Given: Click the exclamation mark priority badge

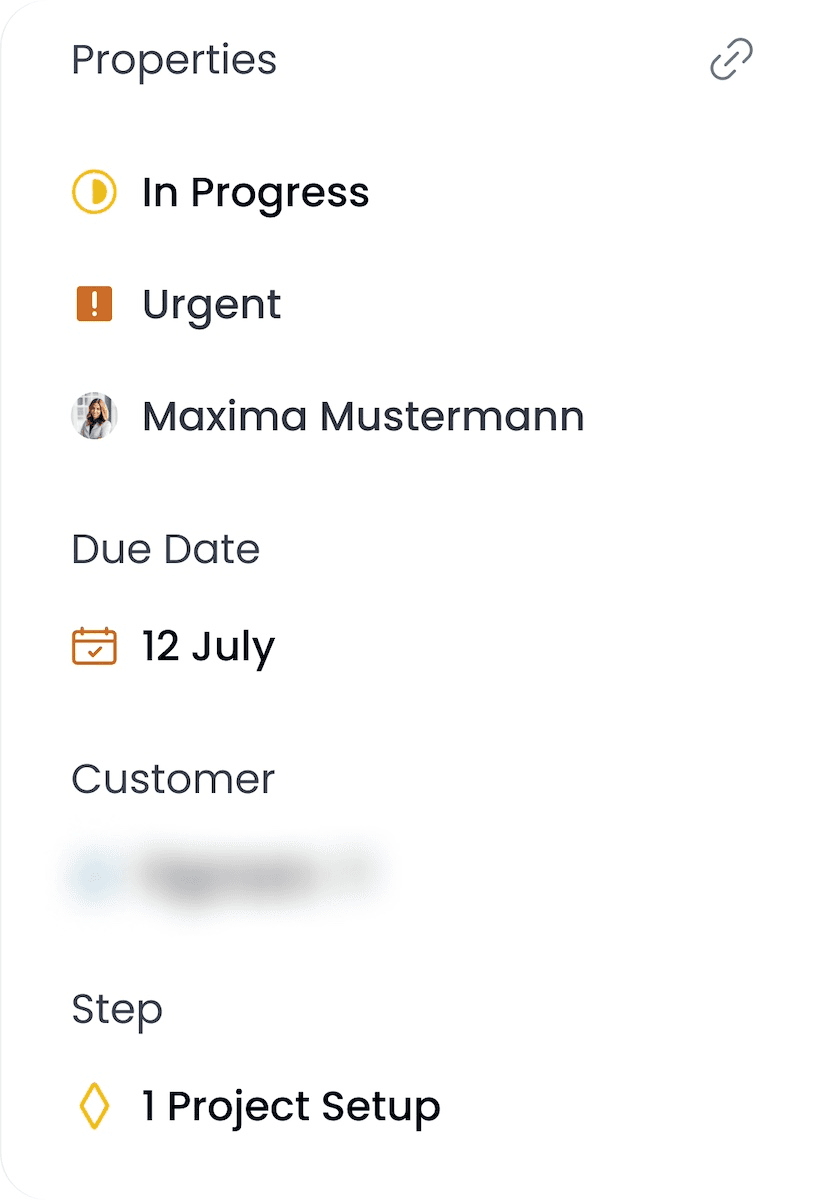Looking at the screenshot, I should pyautogui.click(x=95, y=304).
